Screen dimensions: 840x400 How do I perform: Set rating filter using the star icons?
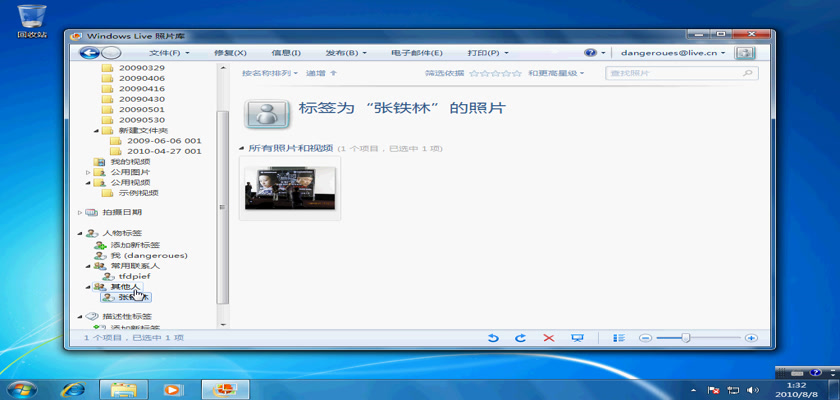coord(495,73)
